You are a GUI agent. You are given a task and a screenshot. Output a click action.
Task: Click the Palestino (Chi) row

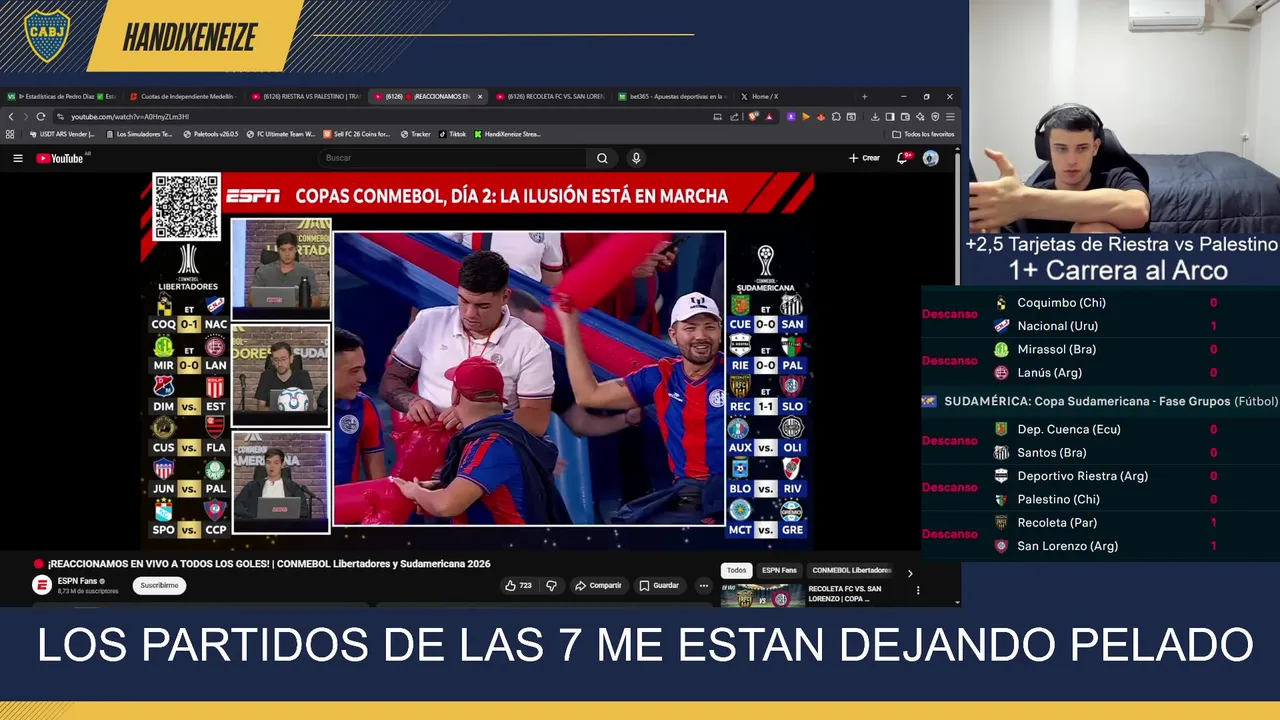[1101, 499]
